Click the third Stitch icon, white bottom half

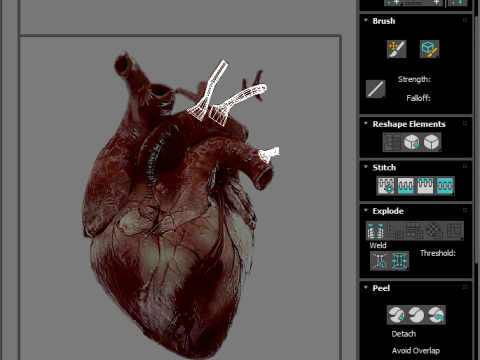point(425,186)
